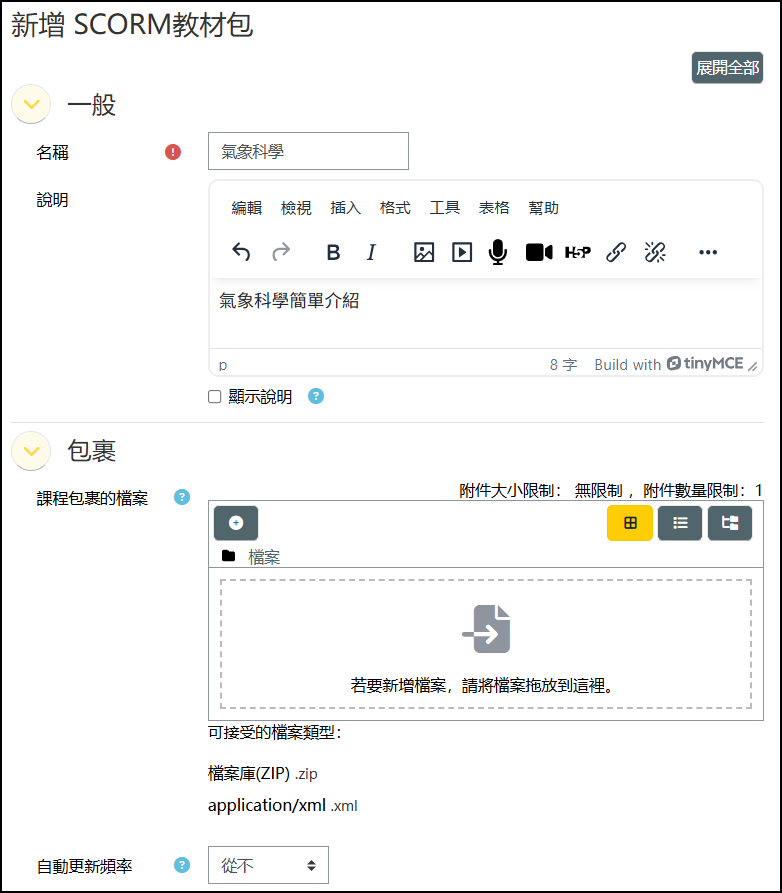Open the 表格 menu in the editor
This screenshot has width=782, height=893.
494,208
